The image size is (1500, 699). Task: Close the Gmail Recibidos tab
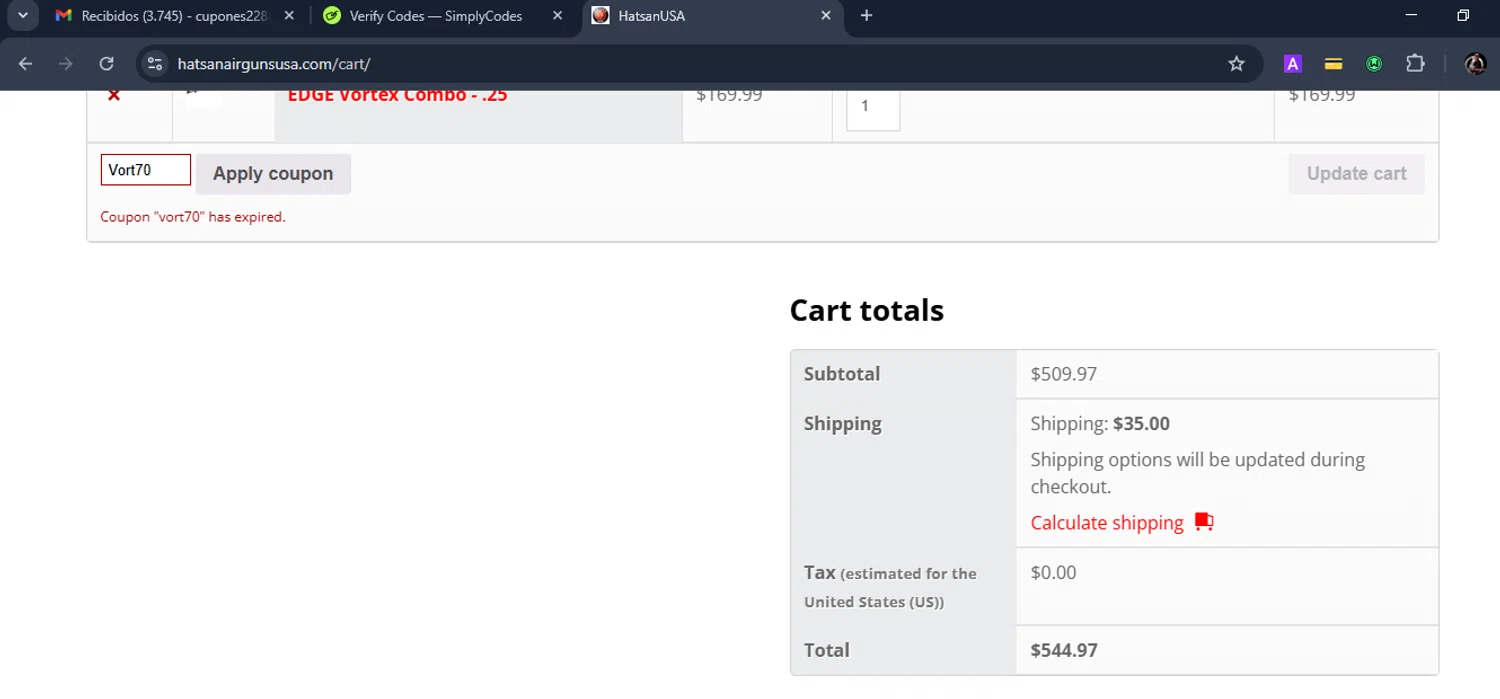(x=289, y=16)
